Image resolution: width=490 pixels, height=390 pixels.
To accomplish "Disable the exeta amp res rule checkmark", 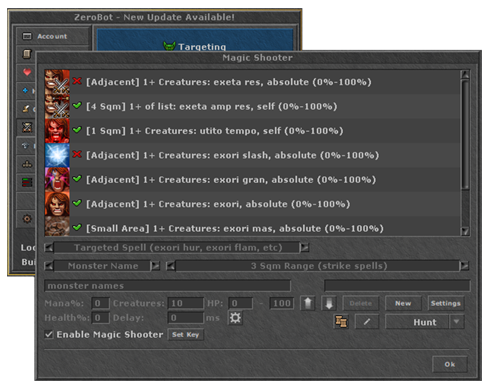I will [x=77, y=105].
